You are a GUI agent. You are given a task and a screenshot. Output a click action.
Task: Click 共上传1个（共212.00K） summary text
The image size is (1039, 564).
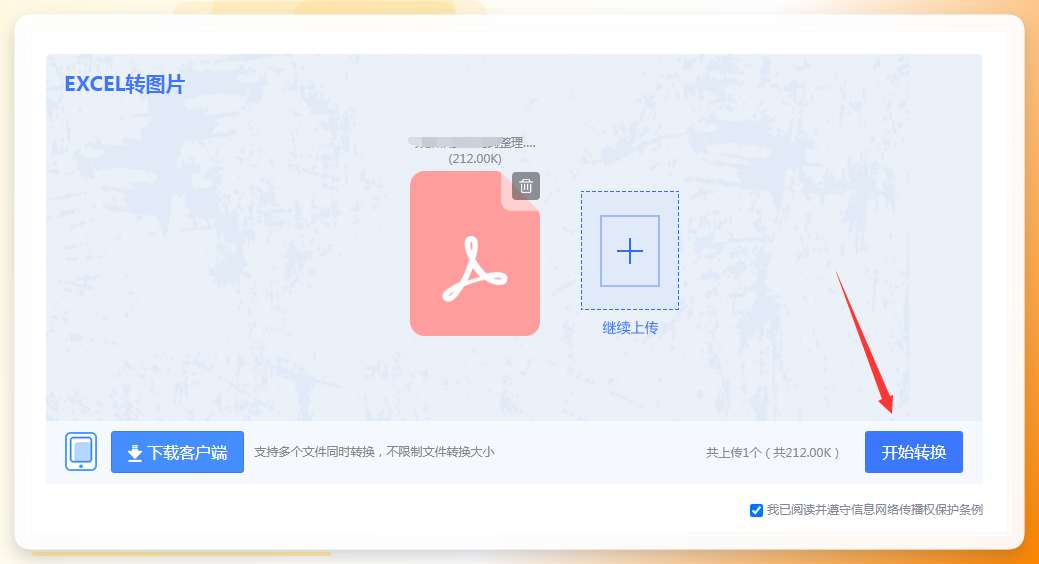coord(773,453)
